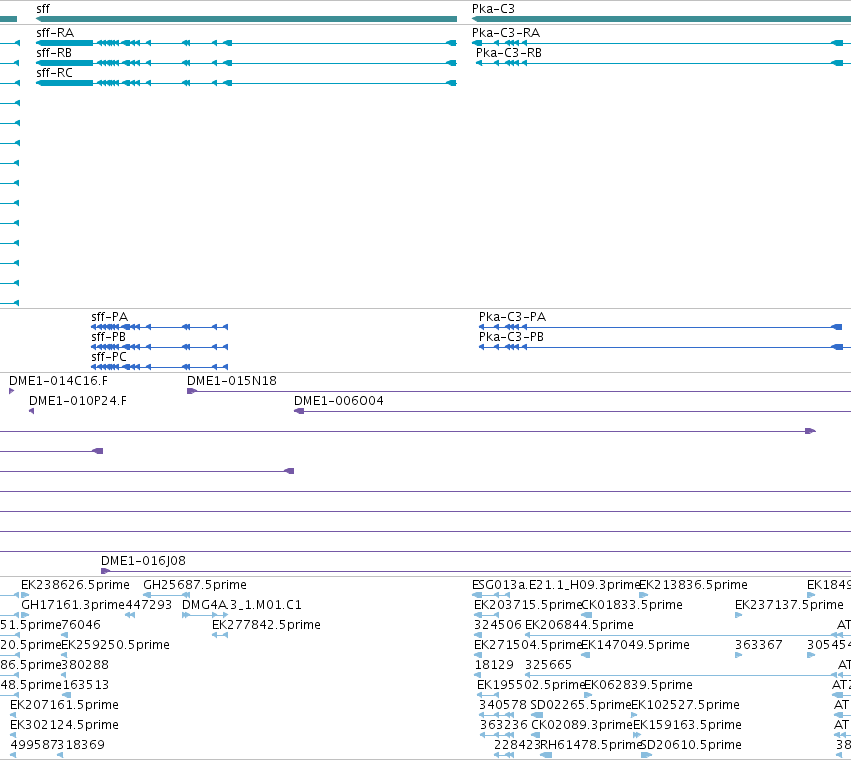Click BAC clone DME1-010P24.F label
This screenshot has width=851, height=760.
coord(78,401)
